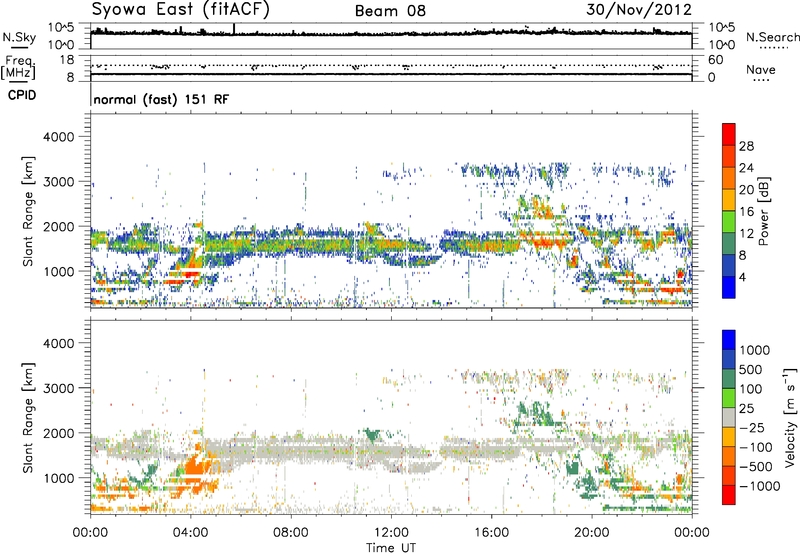Click the blue top of Velocity colorbar

pos(729,340)
